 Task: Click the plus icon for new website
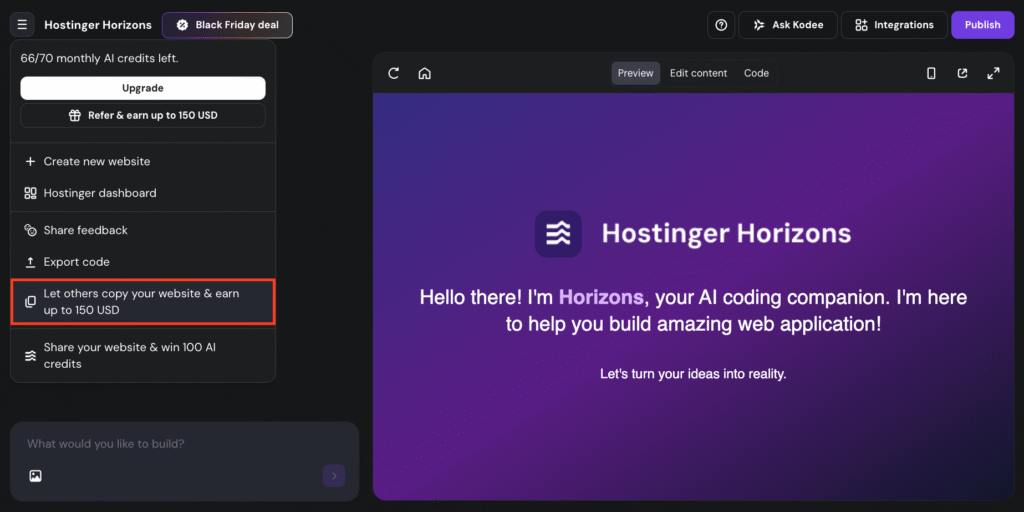tap(30, 161)
